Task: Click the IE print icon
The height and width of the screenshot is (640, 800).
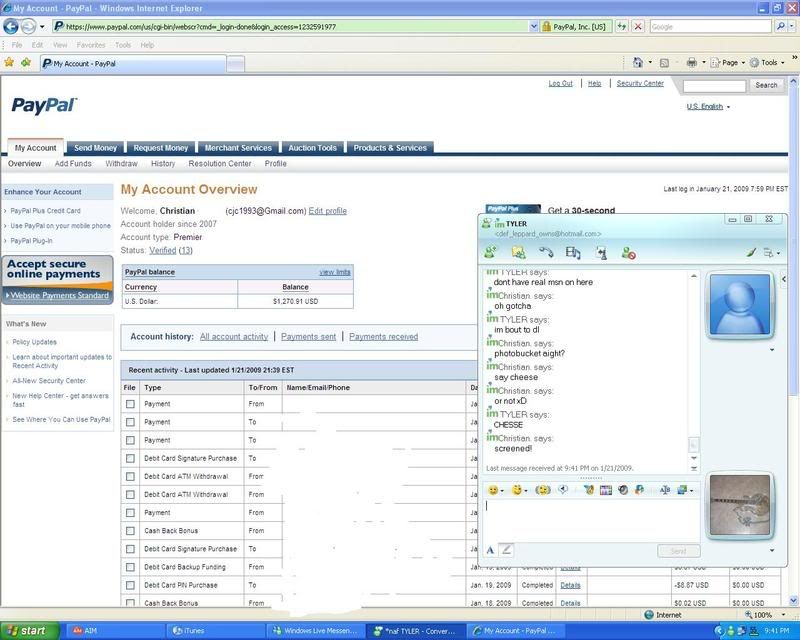Action: (691, 62)
